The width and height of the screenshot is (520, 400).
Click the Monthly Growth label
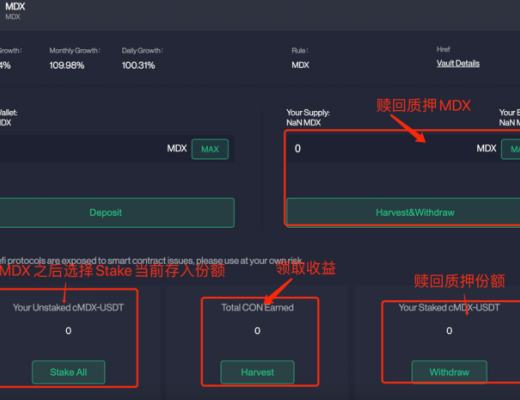click(74, 51)
